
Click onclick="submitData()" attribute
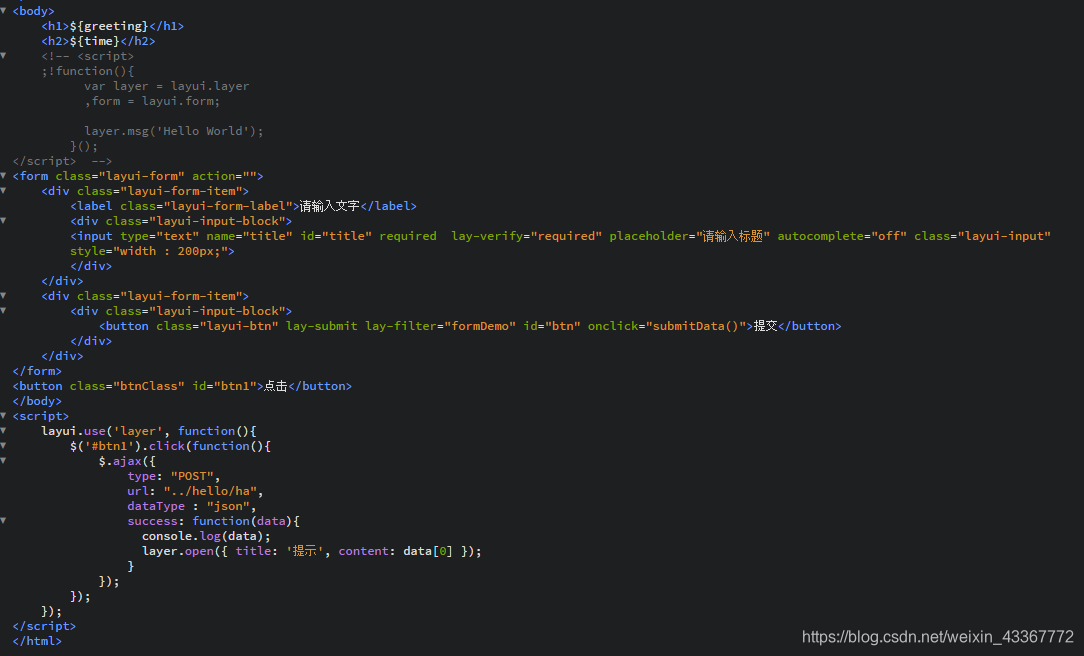point(667,326)
